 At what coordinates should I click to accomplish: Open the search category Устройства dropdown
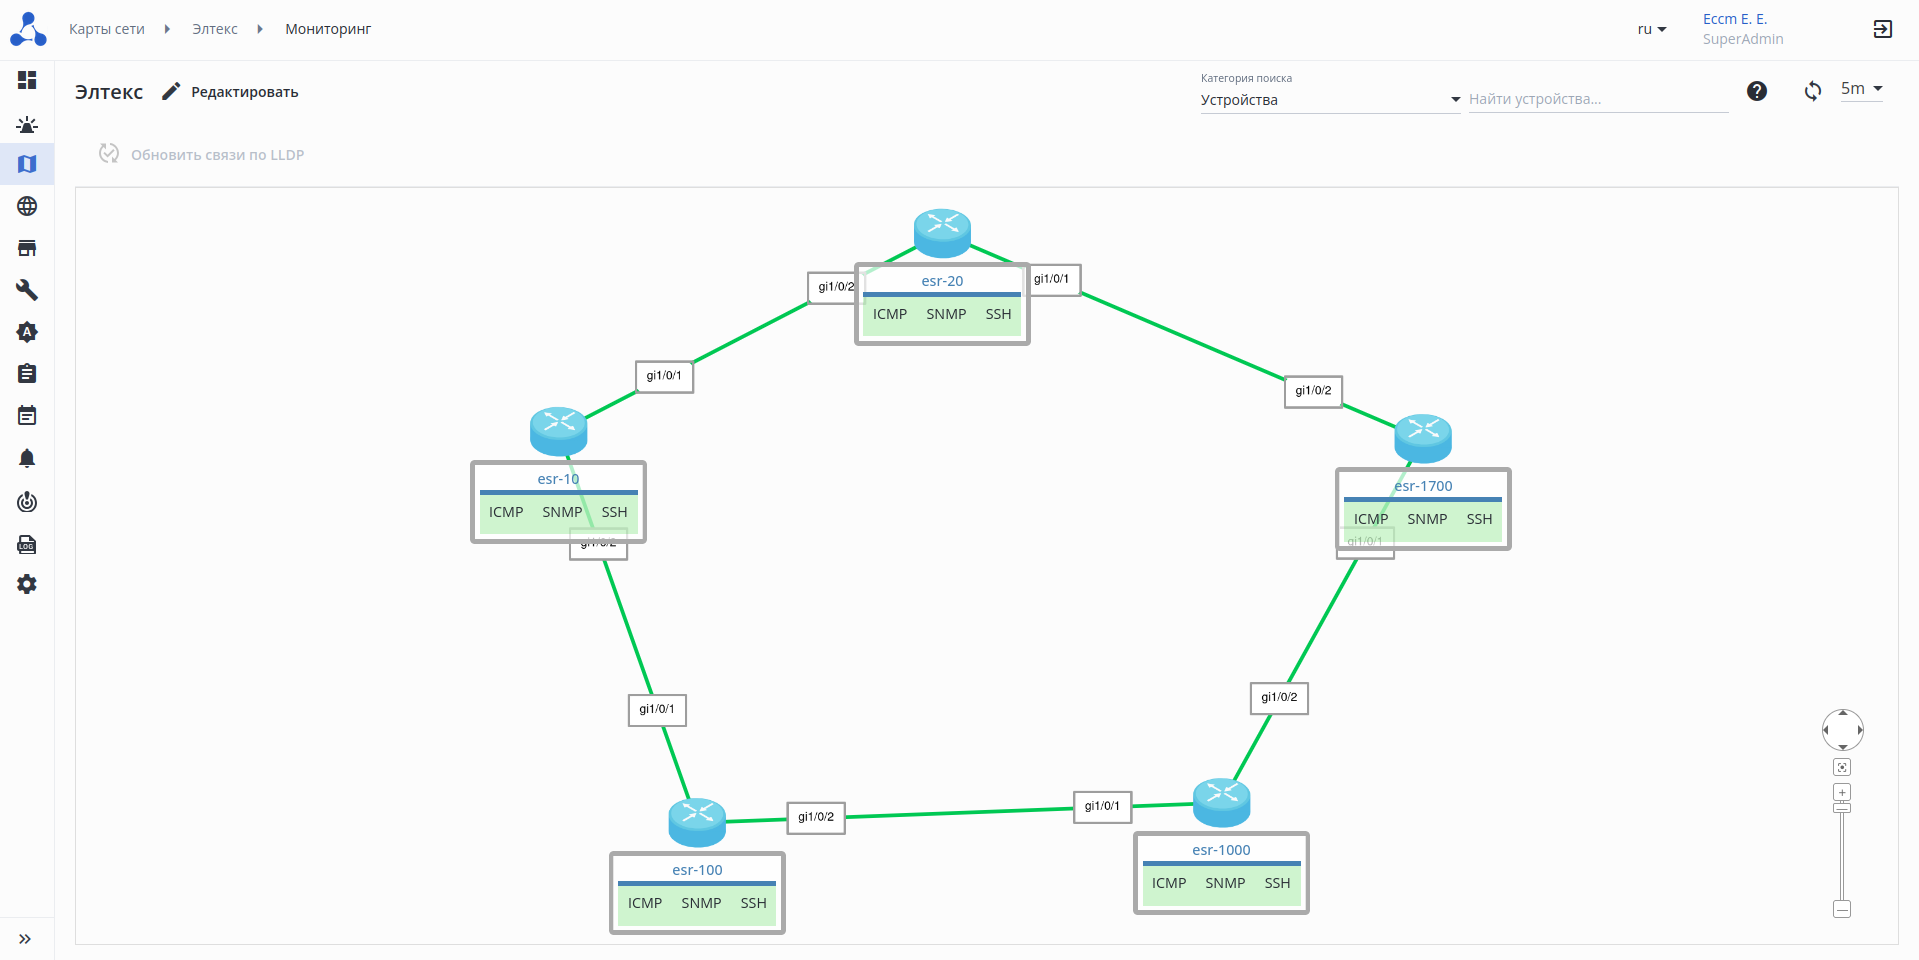tap(1330, 100)
